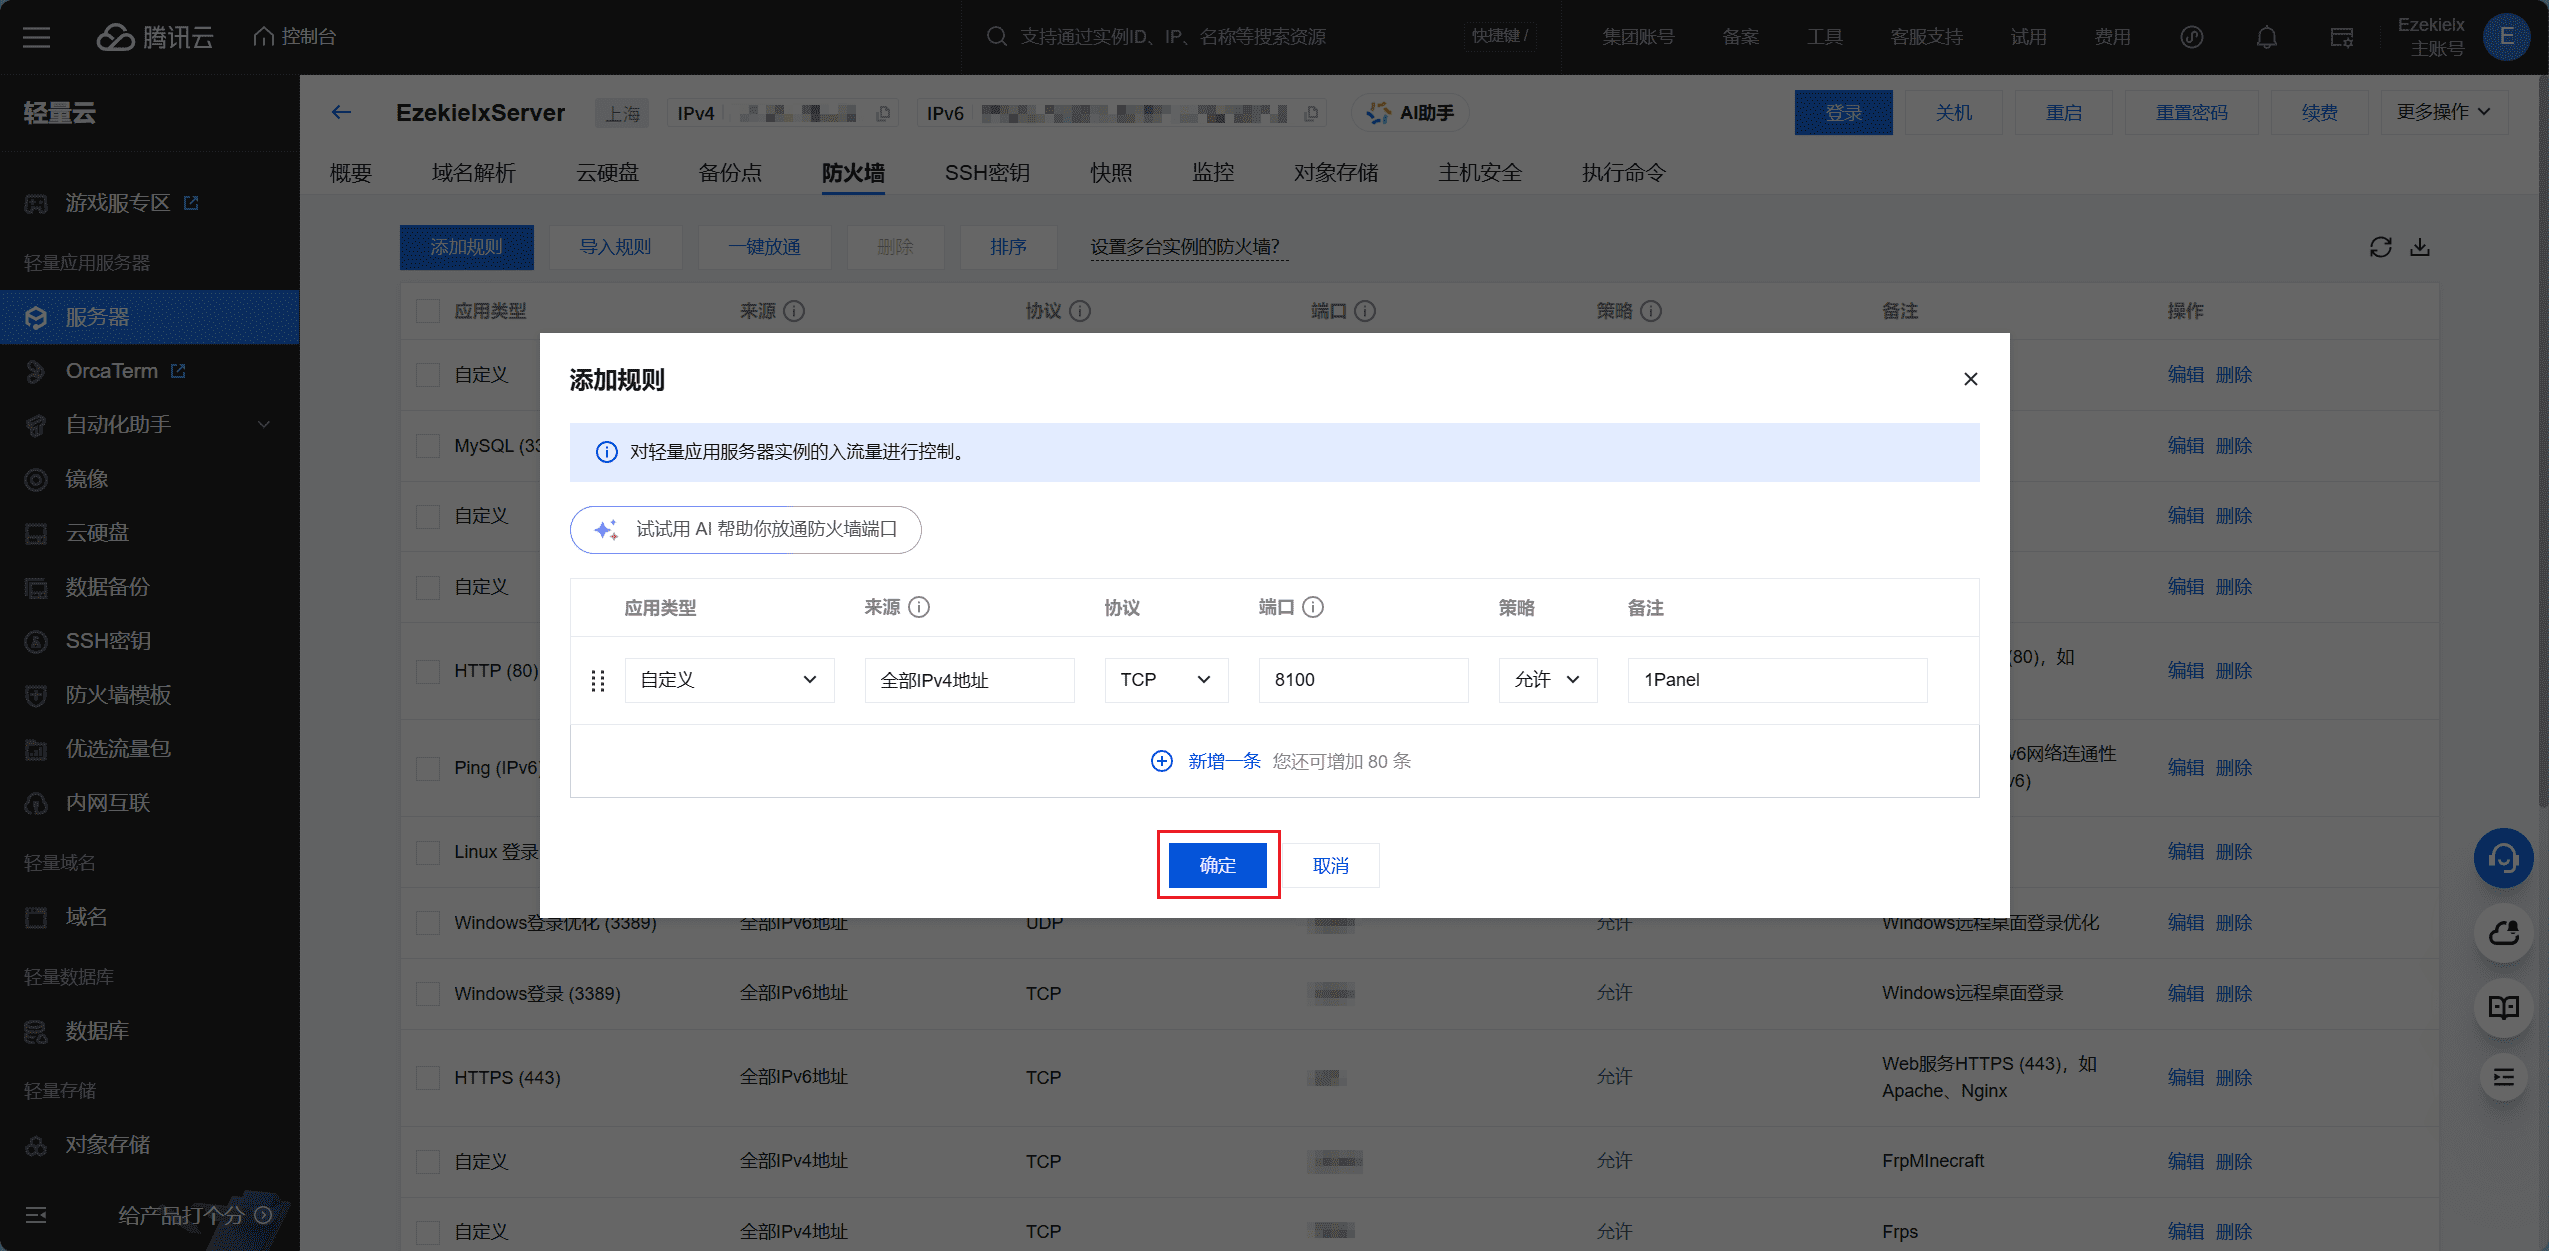Collapse the sidebar with bottom-left icon
This screenshot has height=1251, width=2549.
[x=36, y=1215]
